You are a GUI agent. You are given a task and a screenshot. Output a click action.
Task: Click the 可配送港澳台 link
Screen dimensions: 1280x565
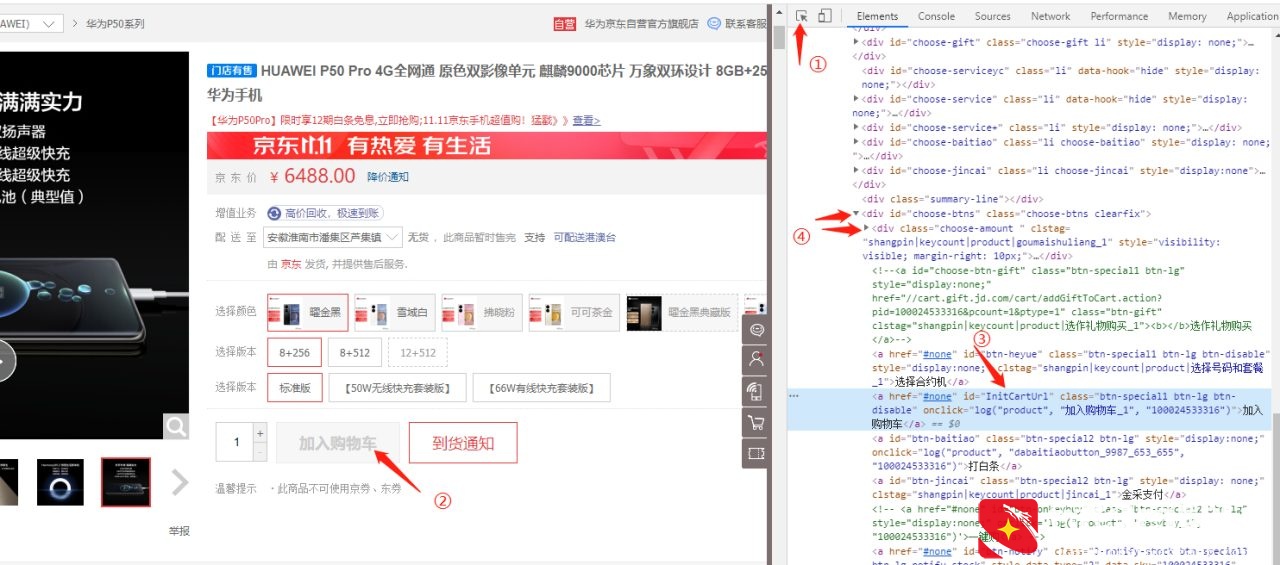(x=585, y=237)
